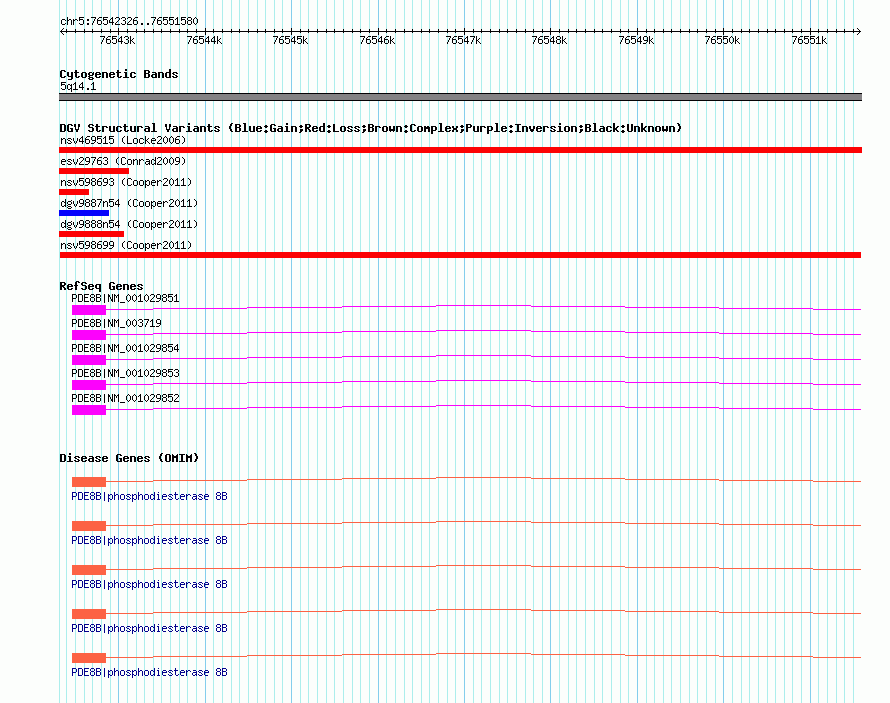Select the Cytogenetic Bands track title
The image size is (890, 703).
[119, 74]
